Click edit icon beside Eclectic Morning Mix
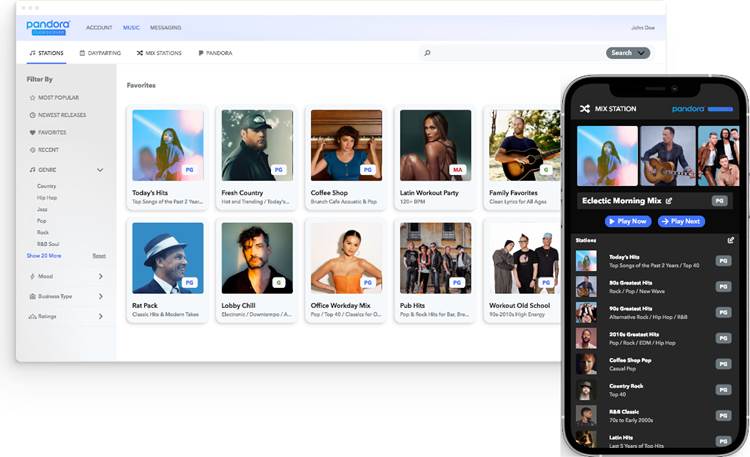Viewport: 750px width, 457px height. click(669, 201)
